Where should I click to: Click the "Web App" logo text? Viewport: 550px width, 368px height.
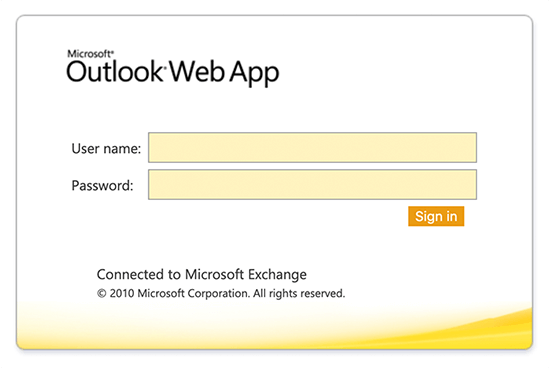tap(224, 73)
